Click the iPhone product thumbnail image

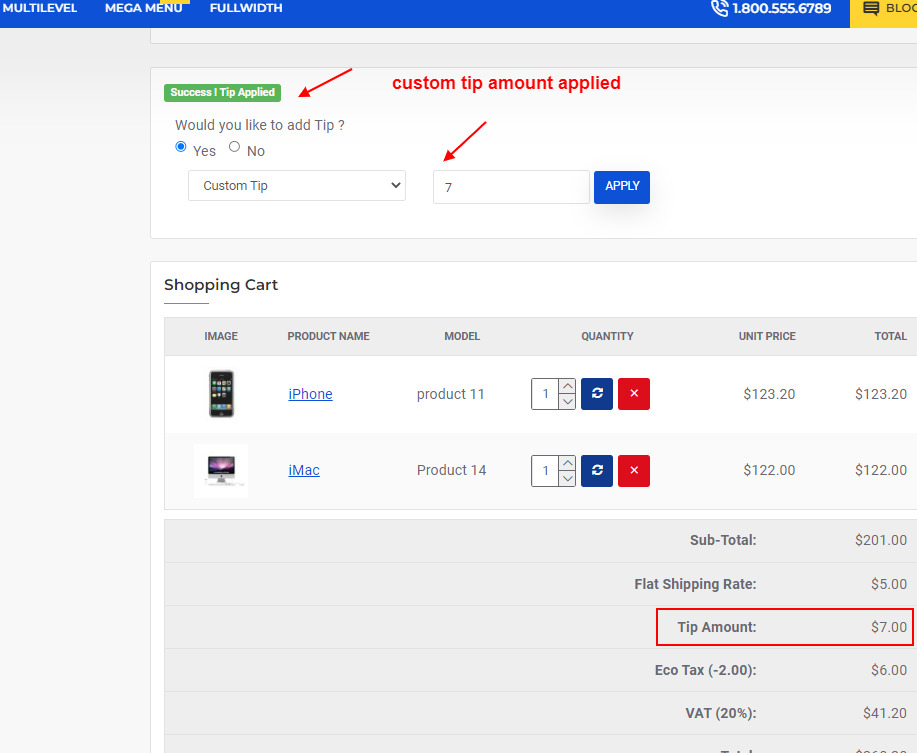pos(220,393)
